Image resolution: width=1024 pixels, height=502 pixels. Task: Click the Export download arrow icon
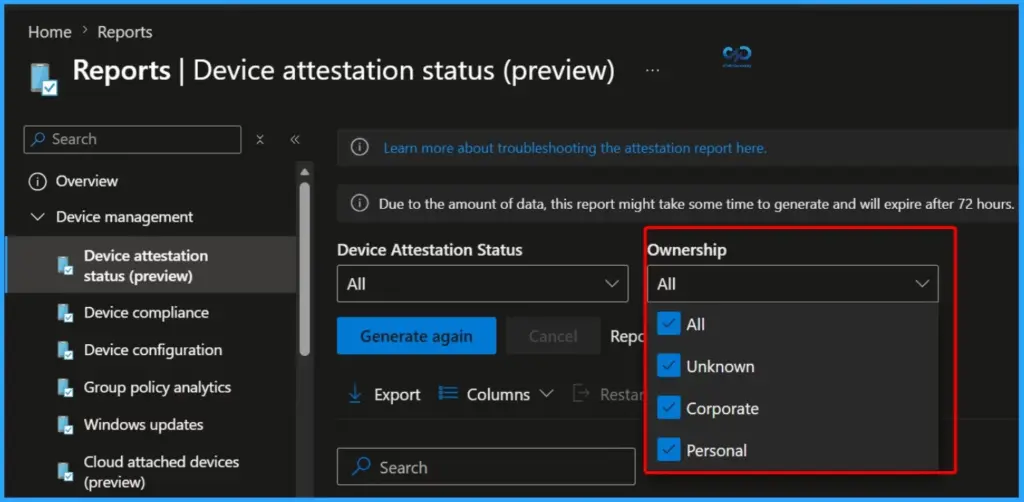click(355, 394)
